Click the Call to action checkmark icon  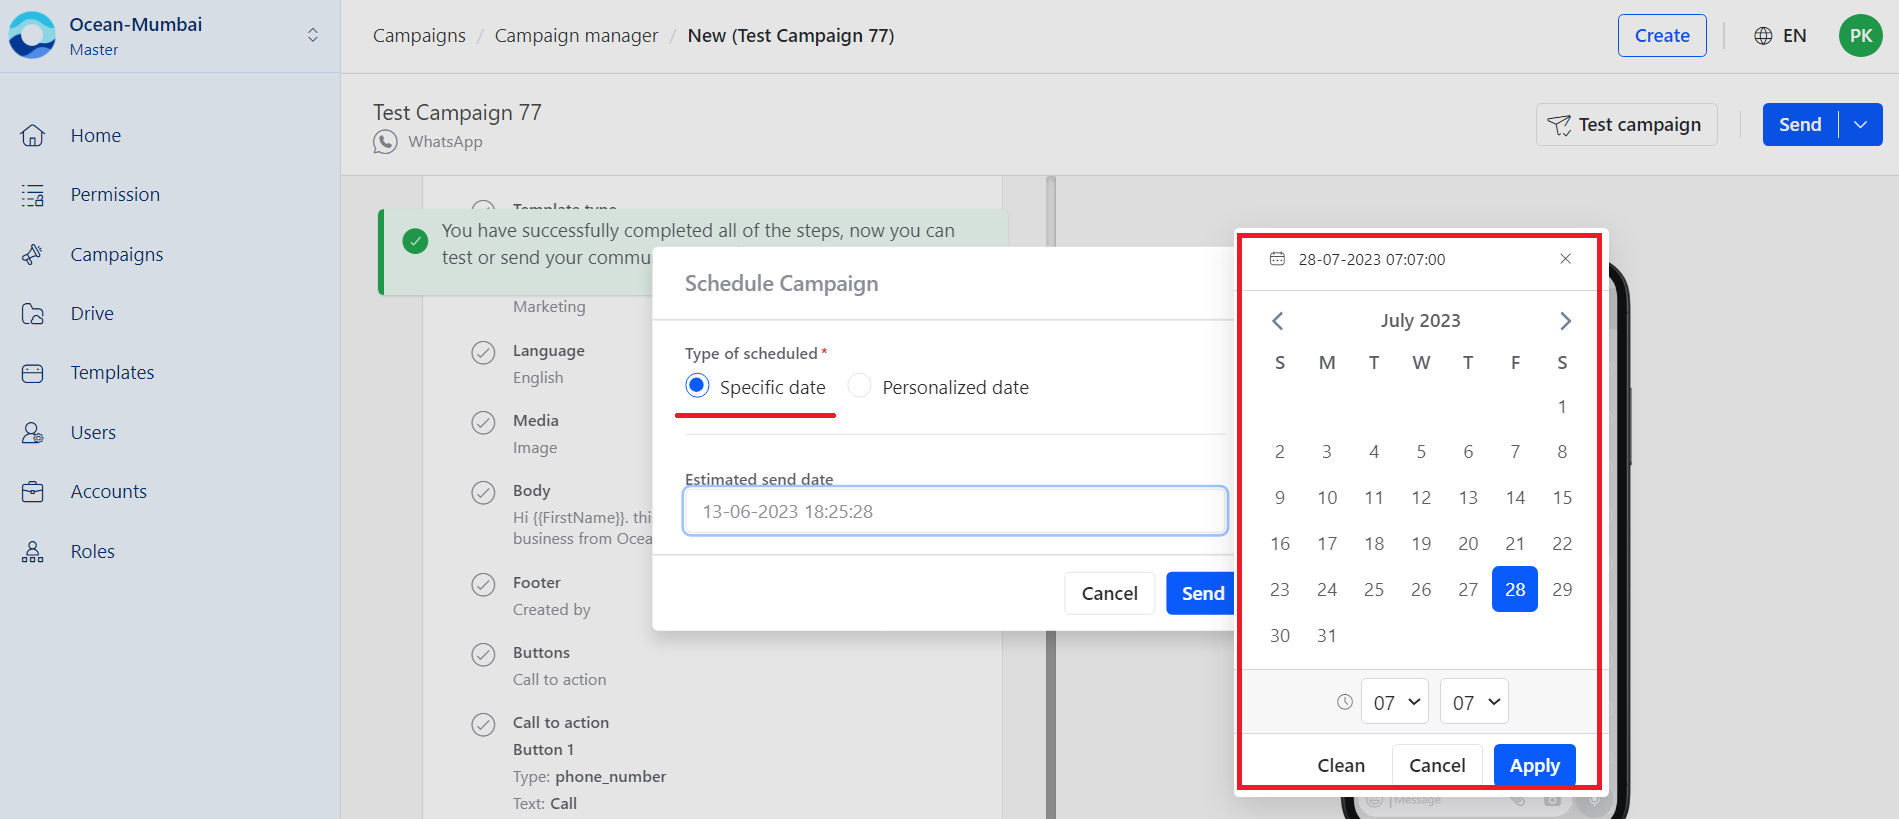(483, 724)
